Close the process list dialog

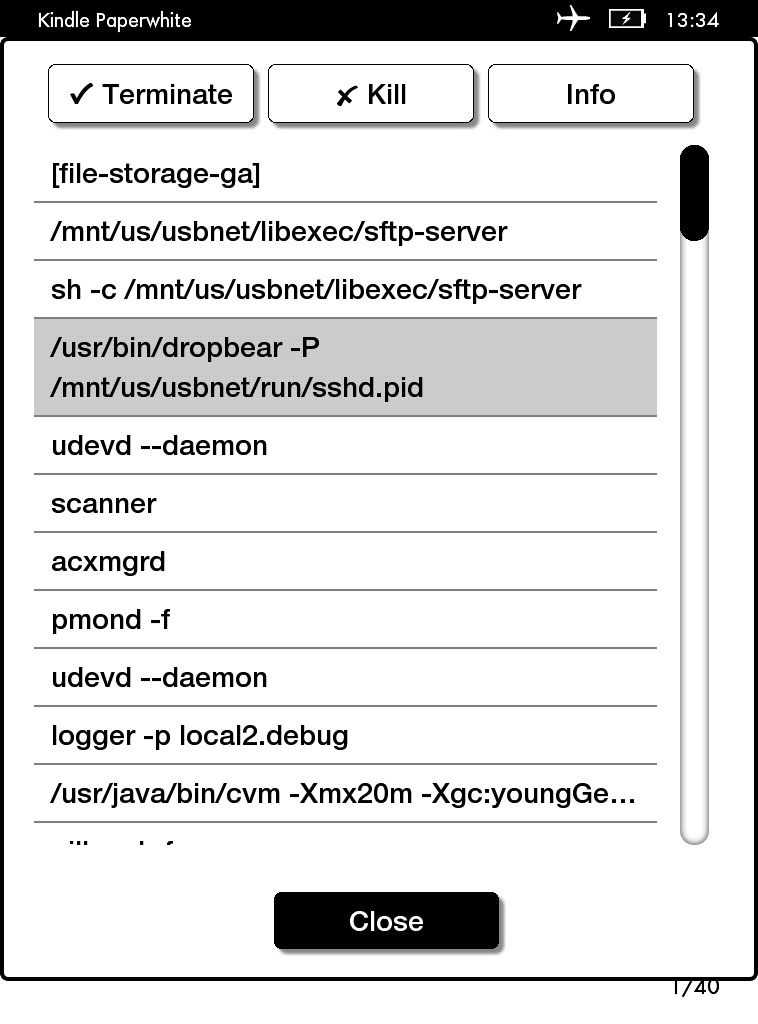pyautogui.click(x=386, y=921)
